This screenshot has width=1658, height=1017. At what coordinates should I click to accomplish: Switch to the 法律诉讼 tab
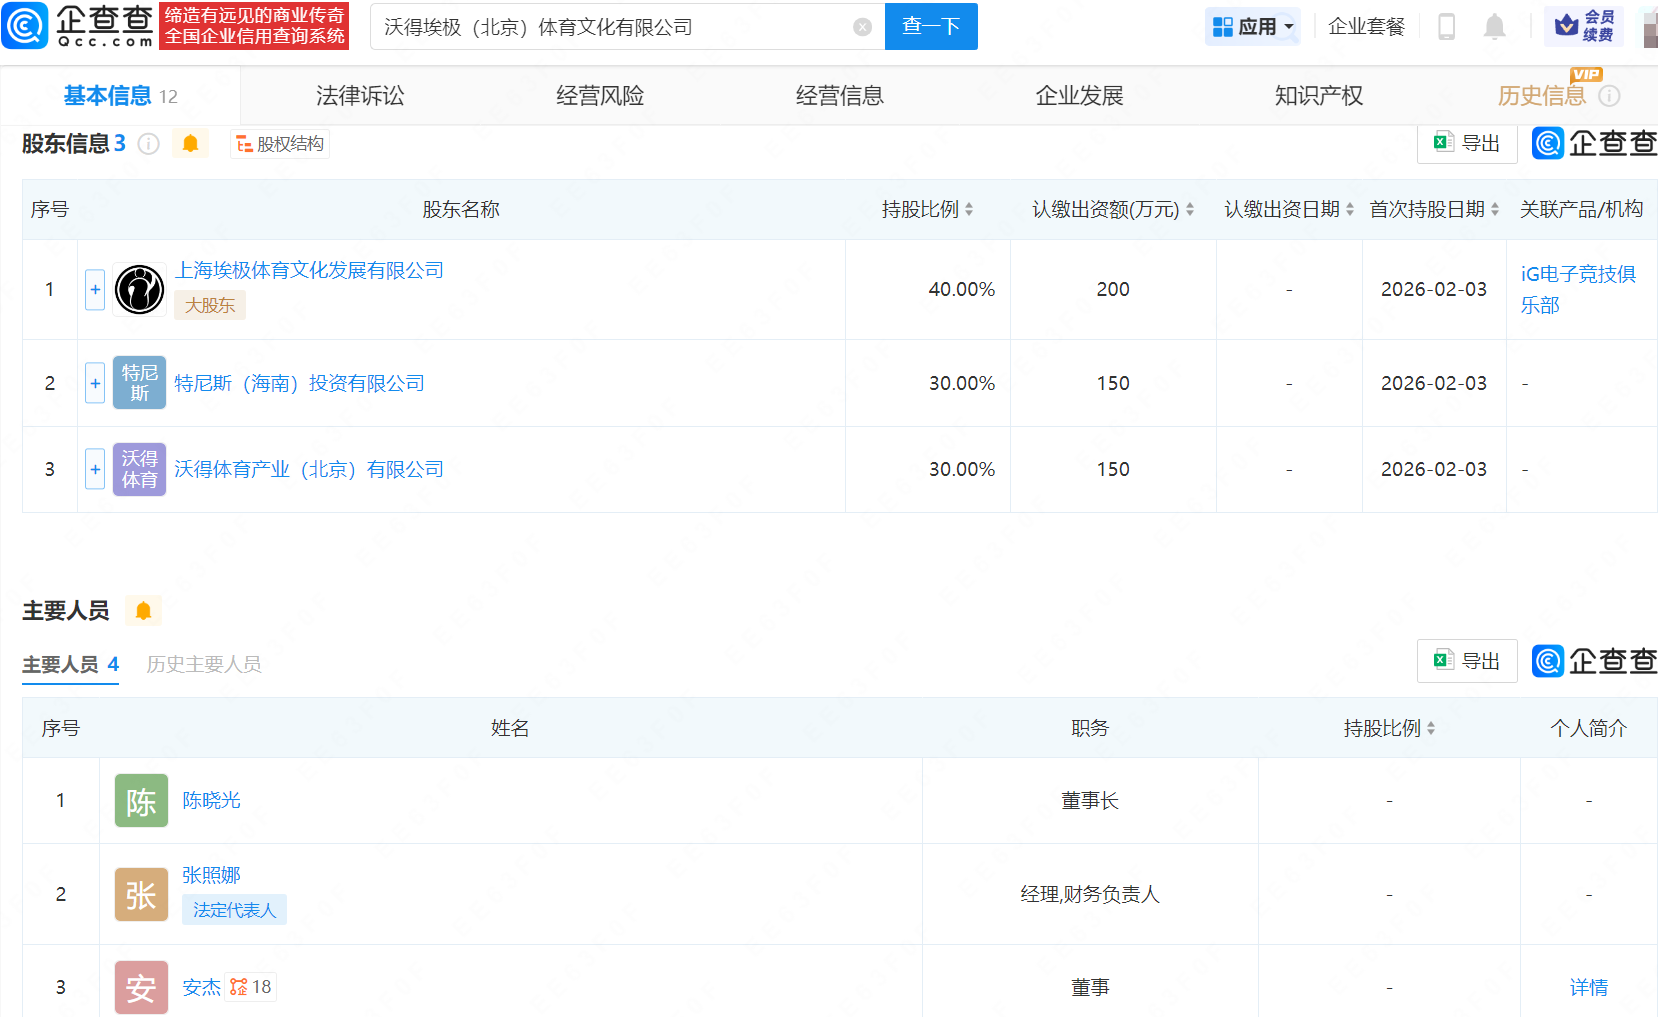click(360, 96)
